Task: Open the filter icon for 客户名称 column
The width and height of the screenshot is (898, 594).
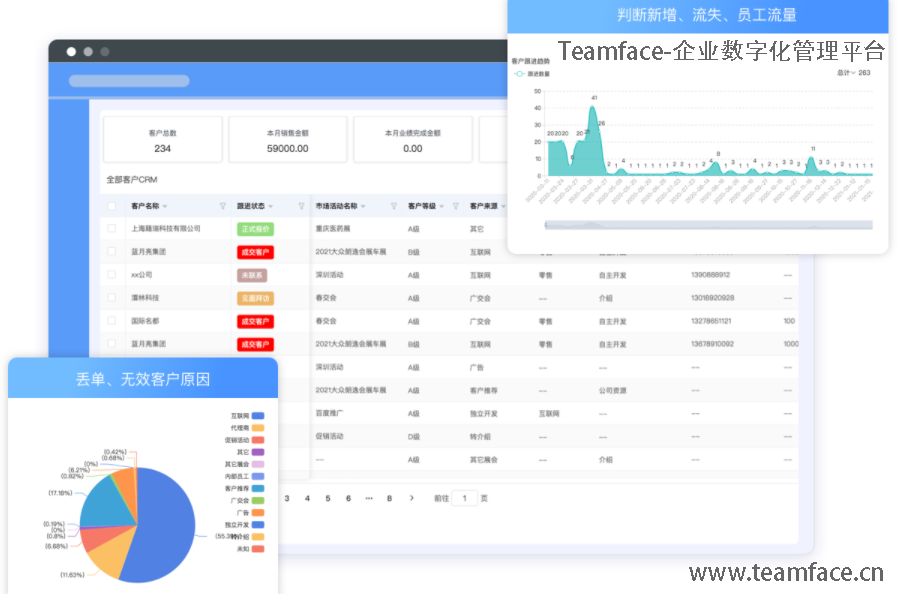Action: coord(223,206)
